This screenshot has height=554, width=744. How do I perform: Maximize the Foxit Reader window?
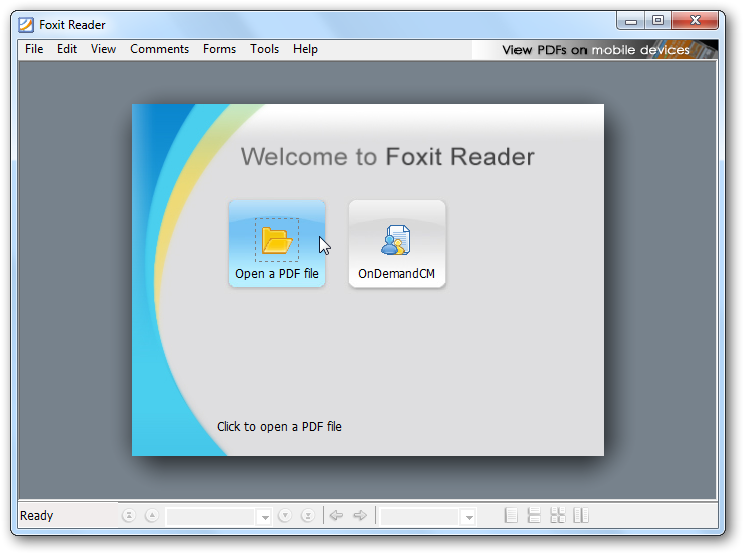(x=658, y=20)
